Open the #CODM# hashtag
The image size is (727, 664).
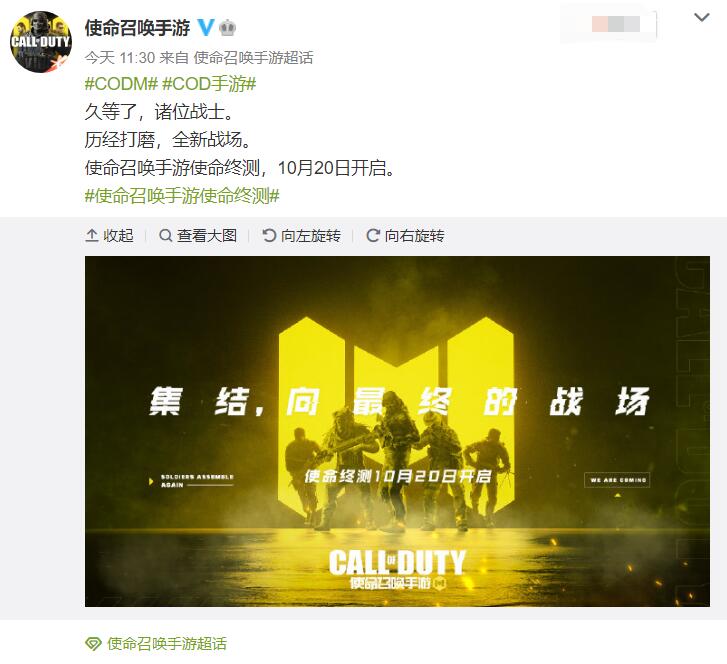(x=121, y=84)
